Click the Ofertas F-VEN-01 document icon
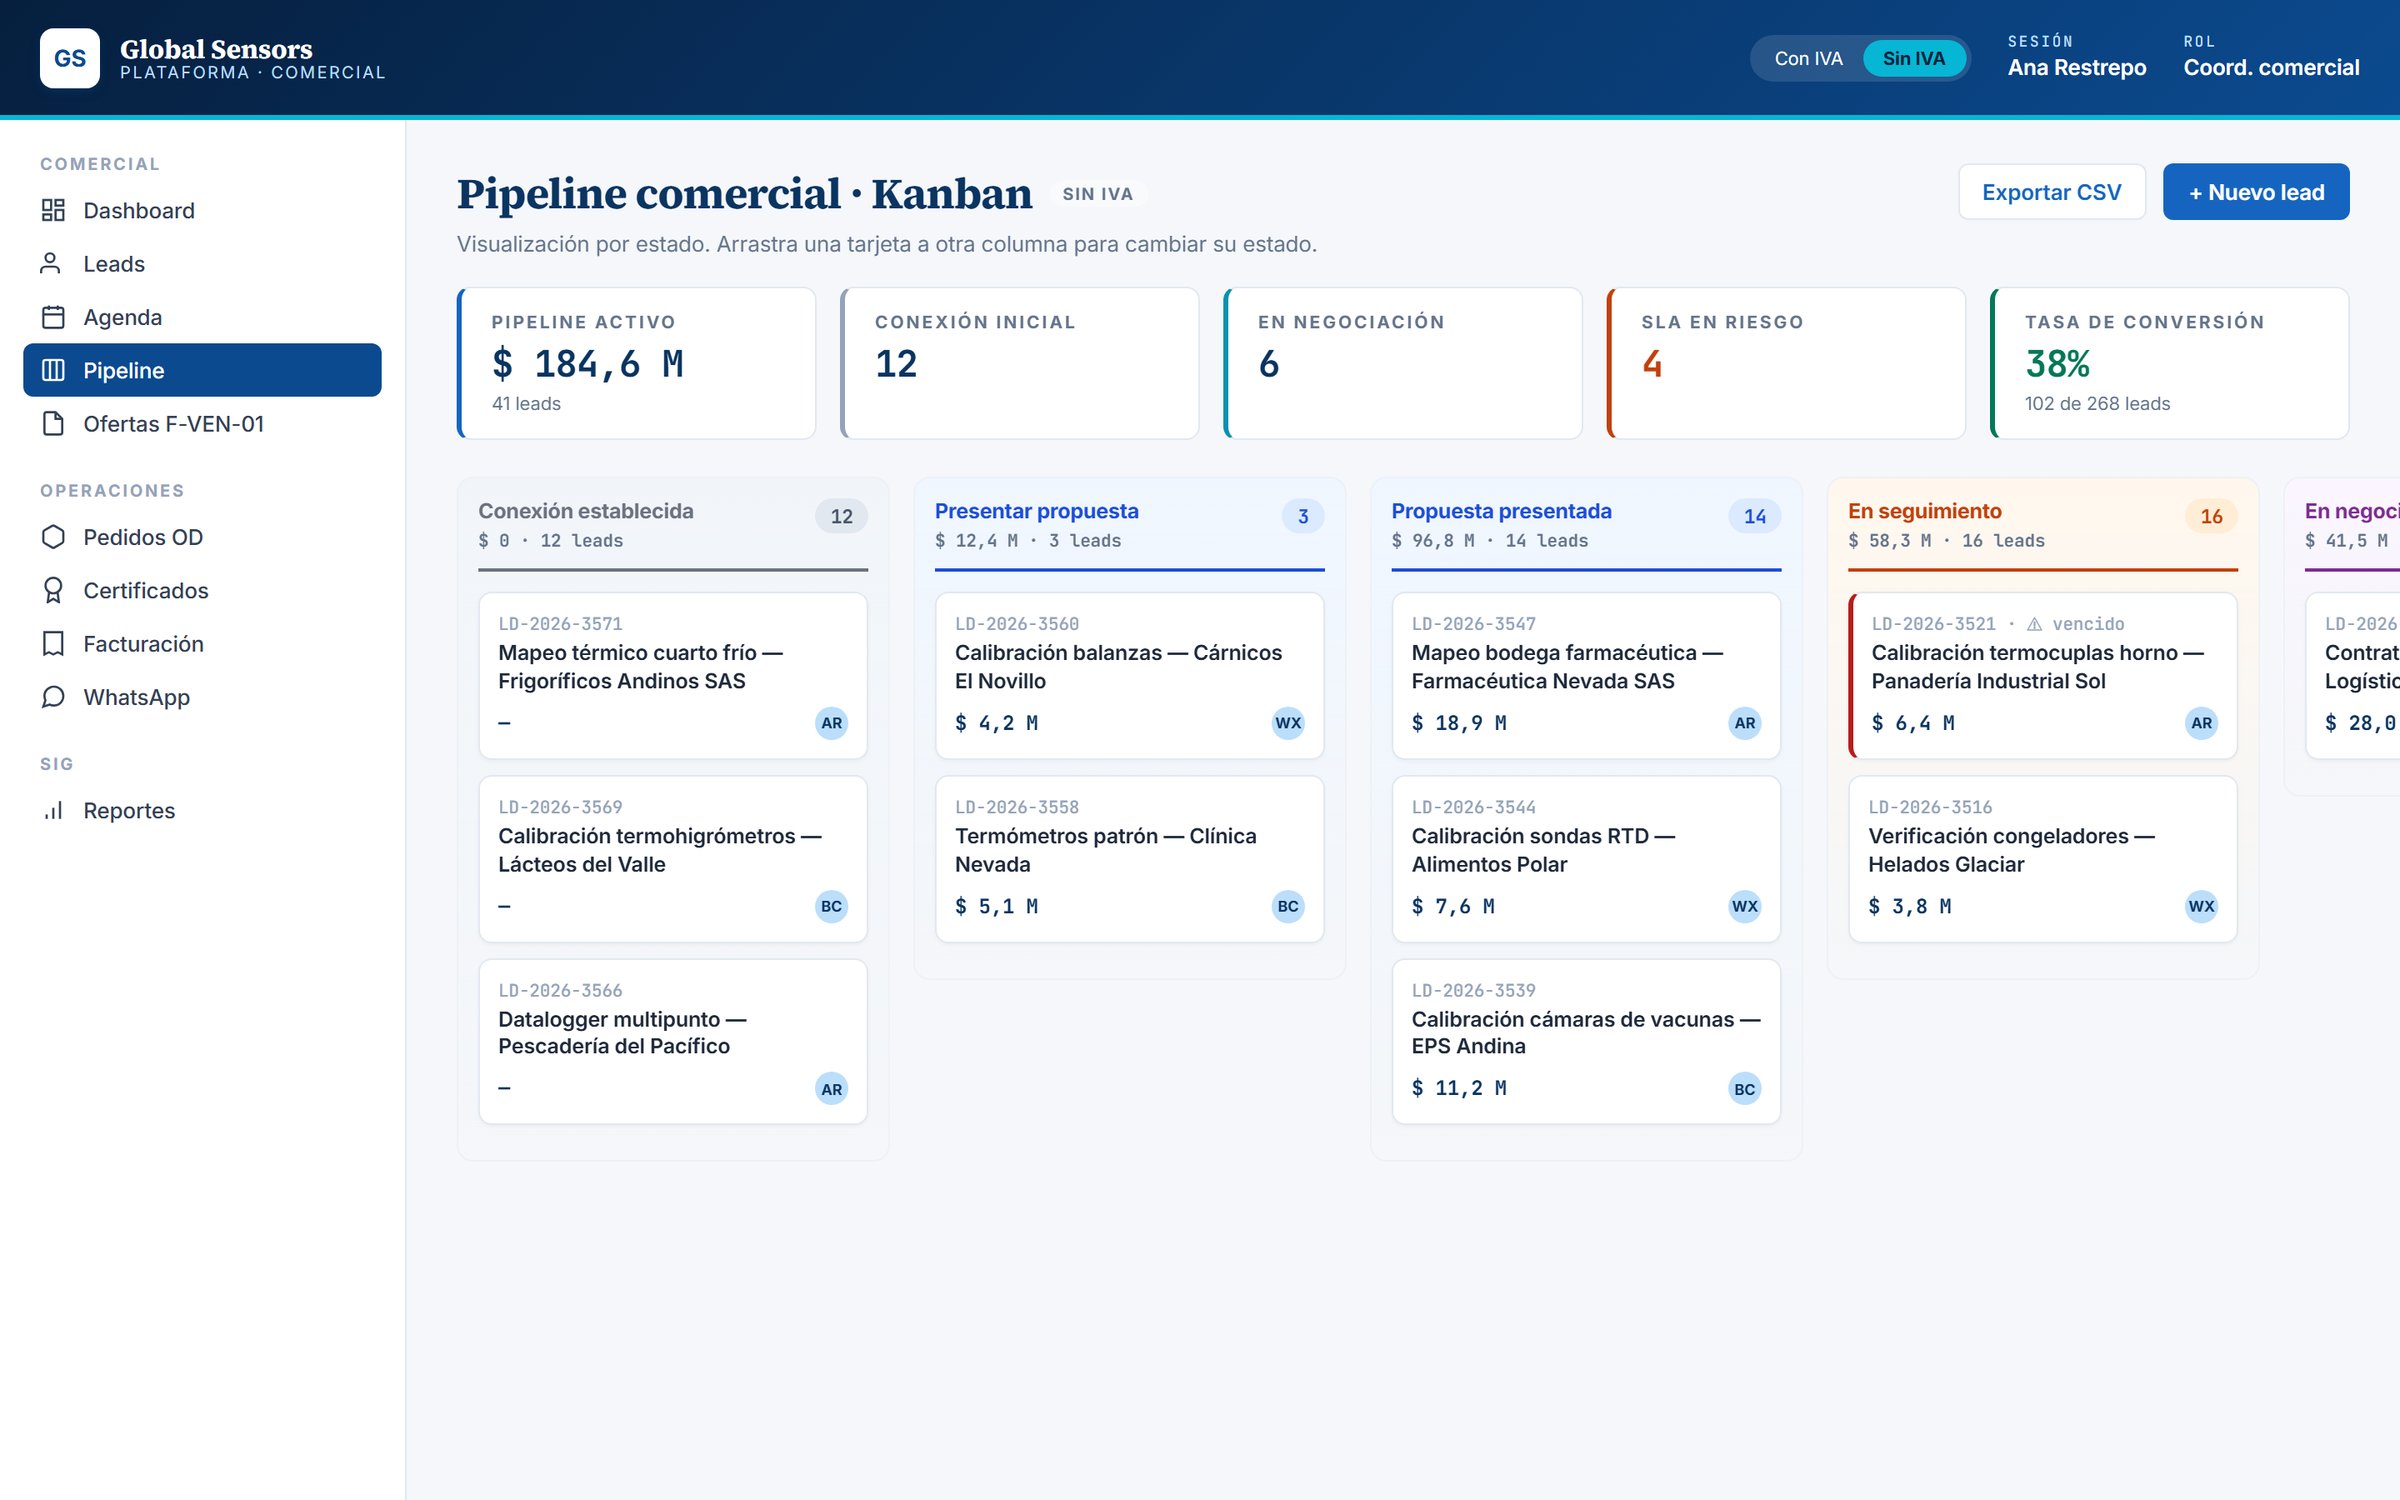The width and height of the screenshot is (2400, 1500). pyautogui.click(x=53, y=423)
